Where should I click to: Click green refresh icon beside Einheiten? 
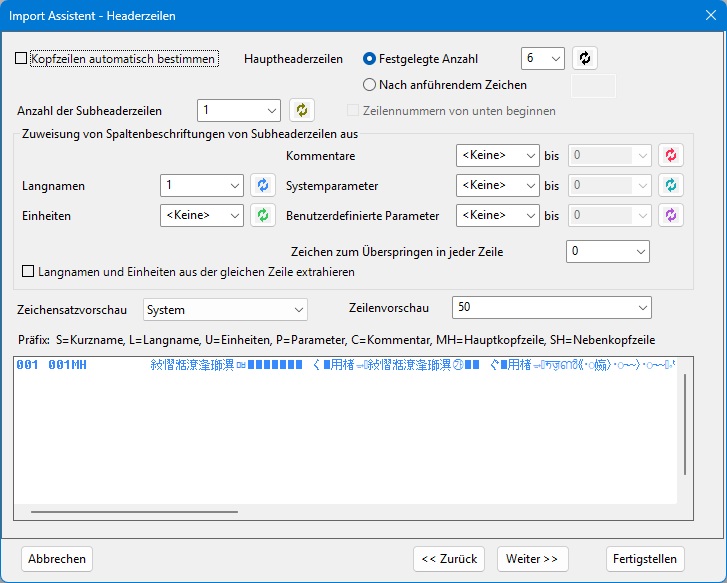263,216
